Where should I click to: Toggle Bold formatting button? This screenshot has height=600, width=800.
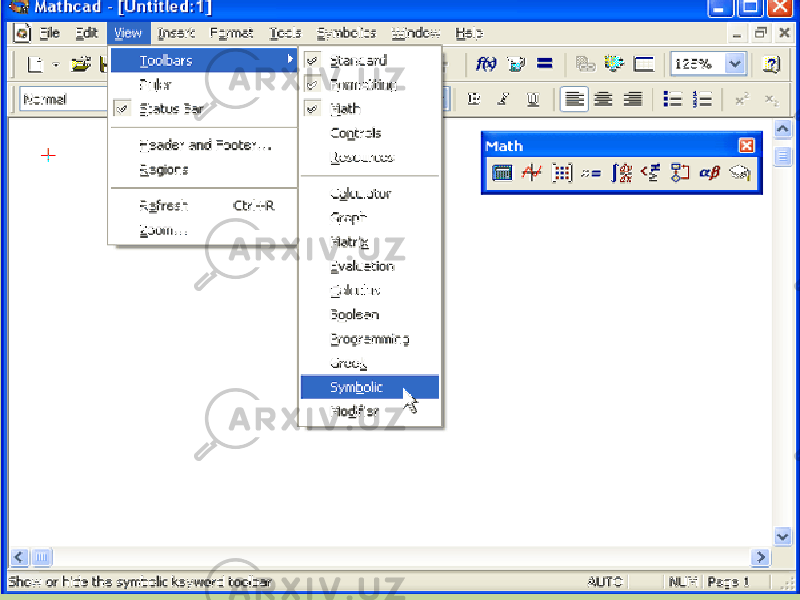click(x=474, y=99)
